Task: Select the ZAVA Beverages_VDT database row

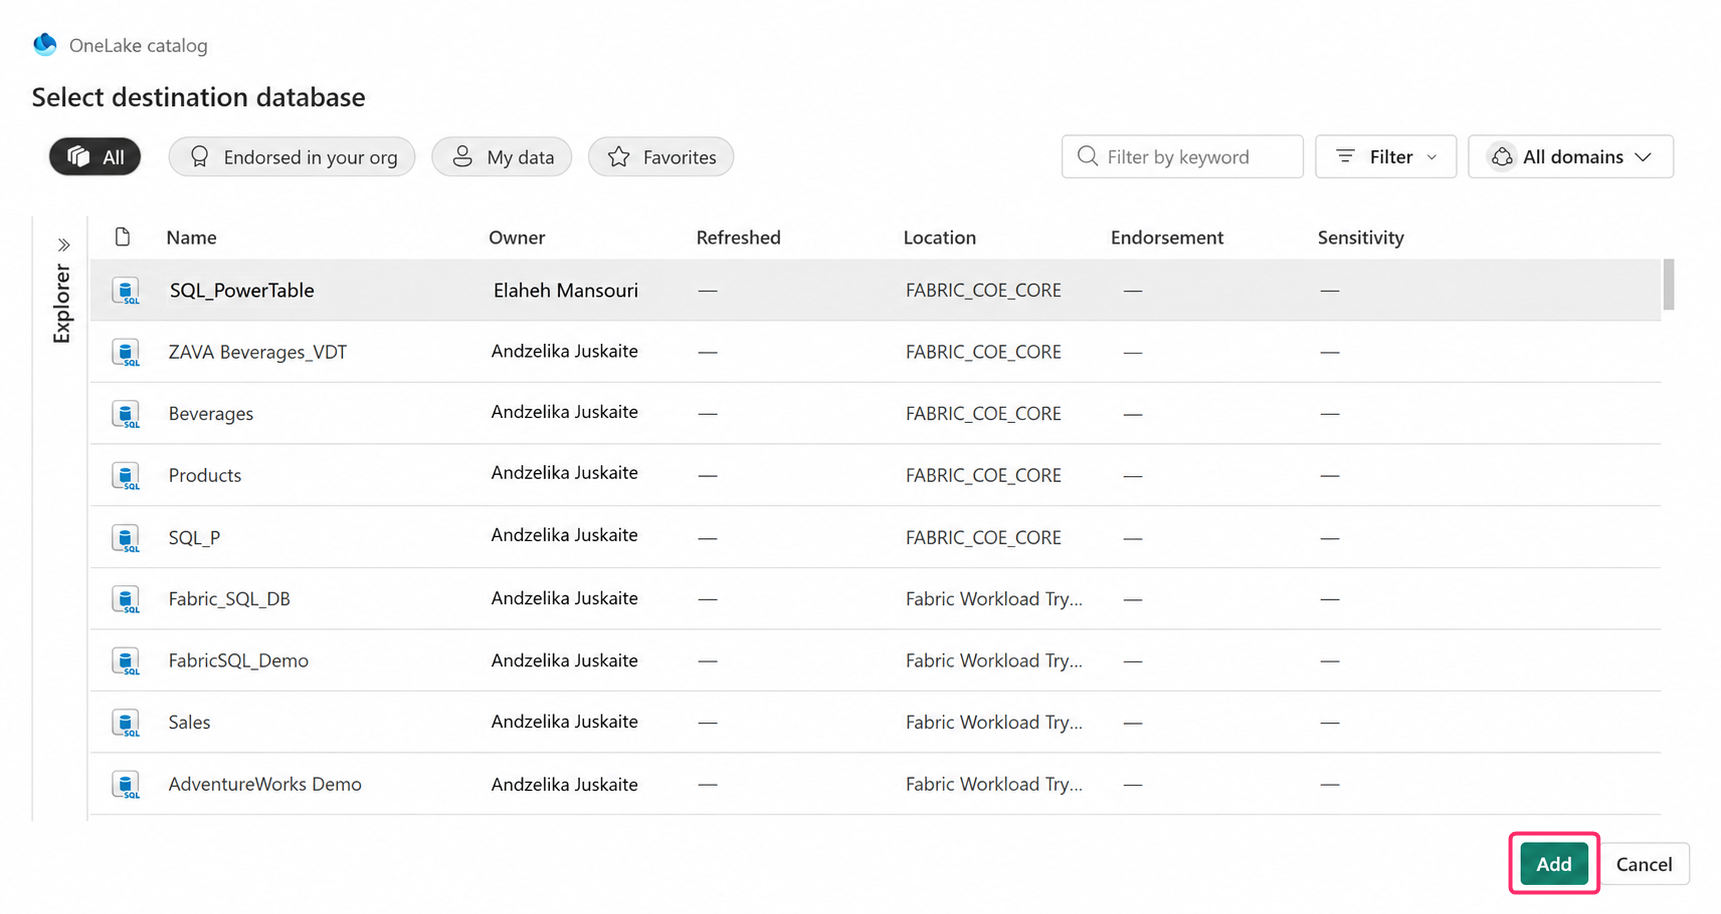Action: coord(875,352)
